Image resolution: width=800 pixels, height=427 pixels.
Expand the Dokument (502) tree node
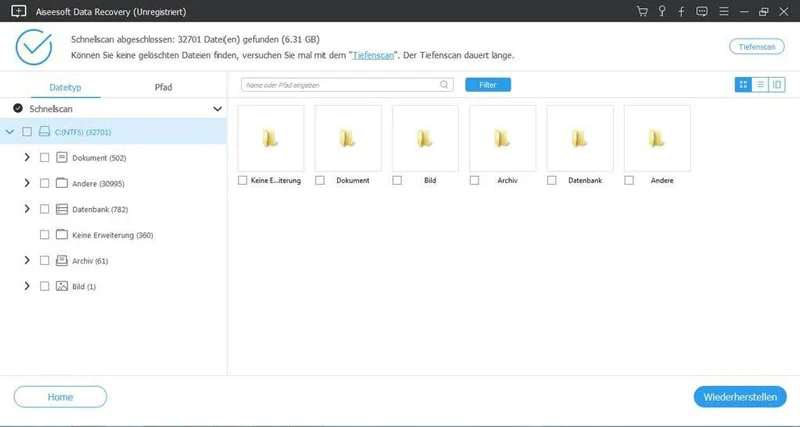pos(27,158)
